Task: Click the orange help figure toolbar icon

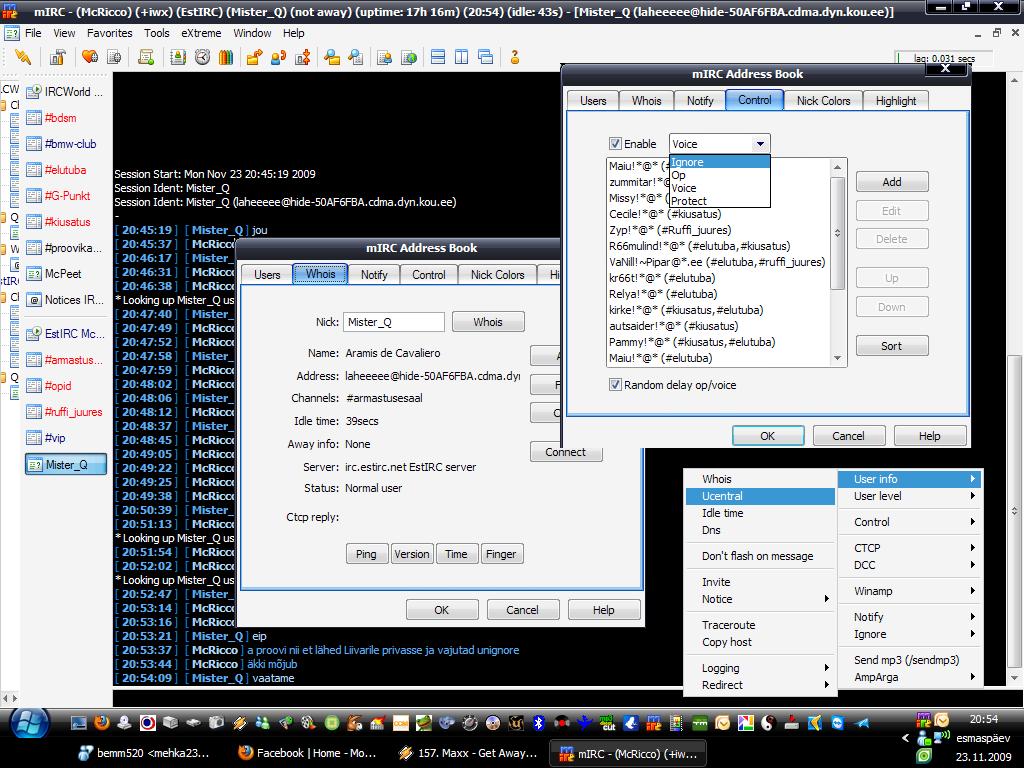Action: click(515, 57)
